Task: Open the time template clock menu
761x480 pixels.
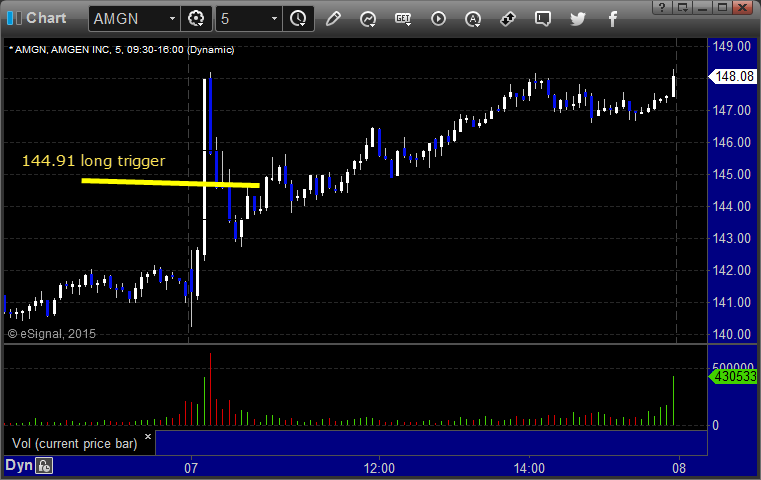Action: click(x=298, y=19)
